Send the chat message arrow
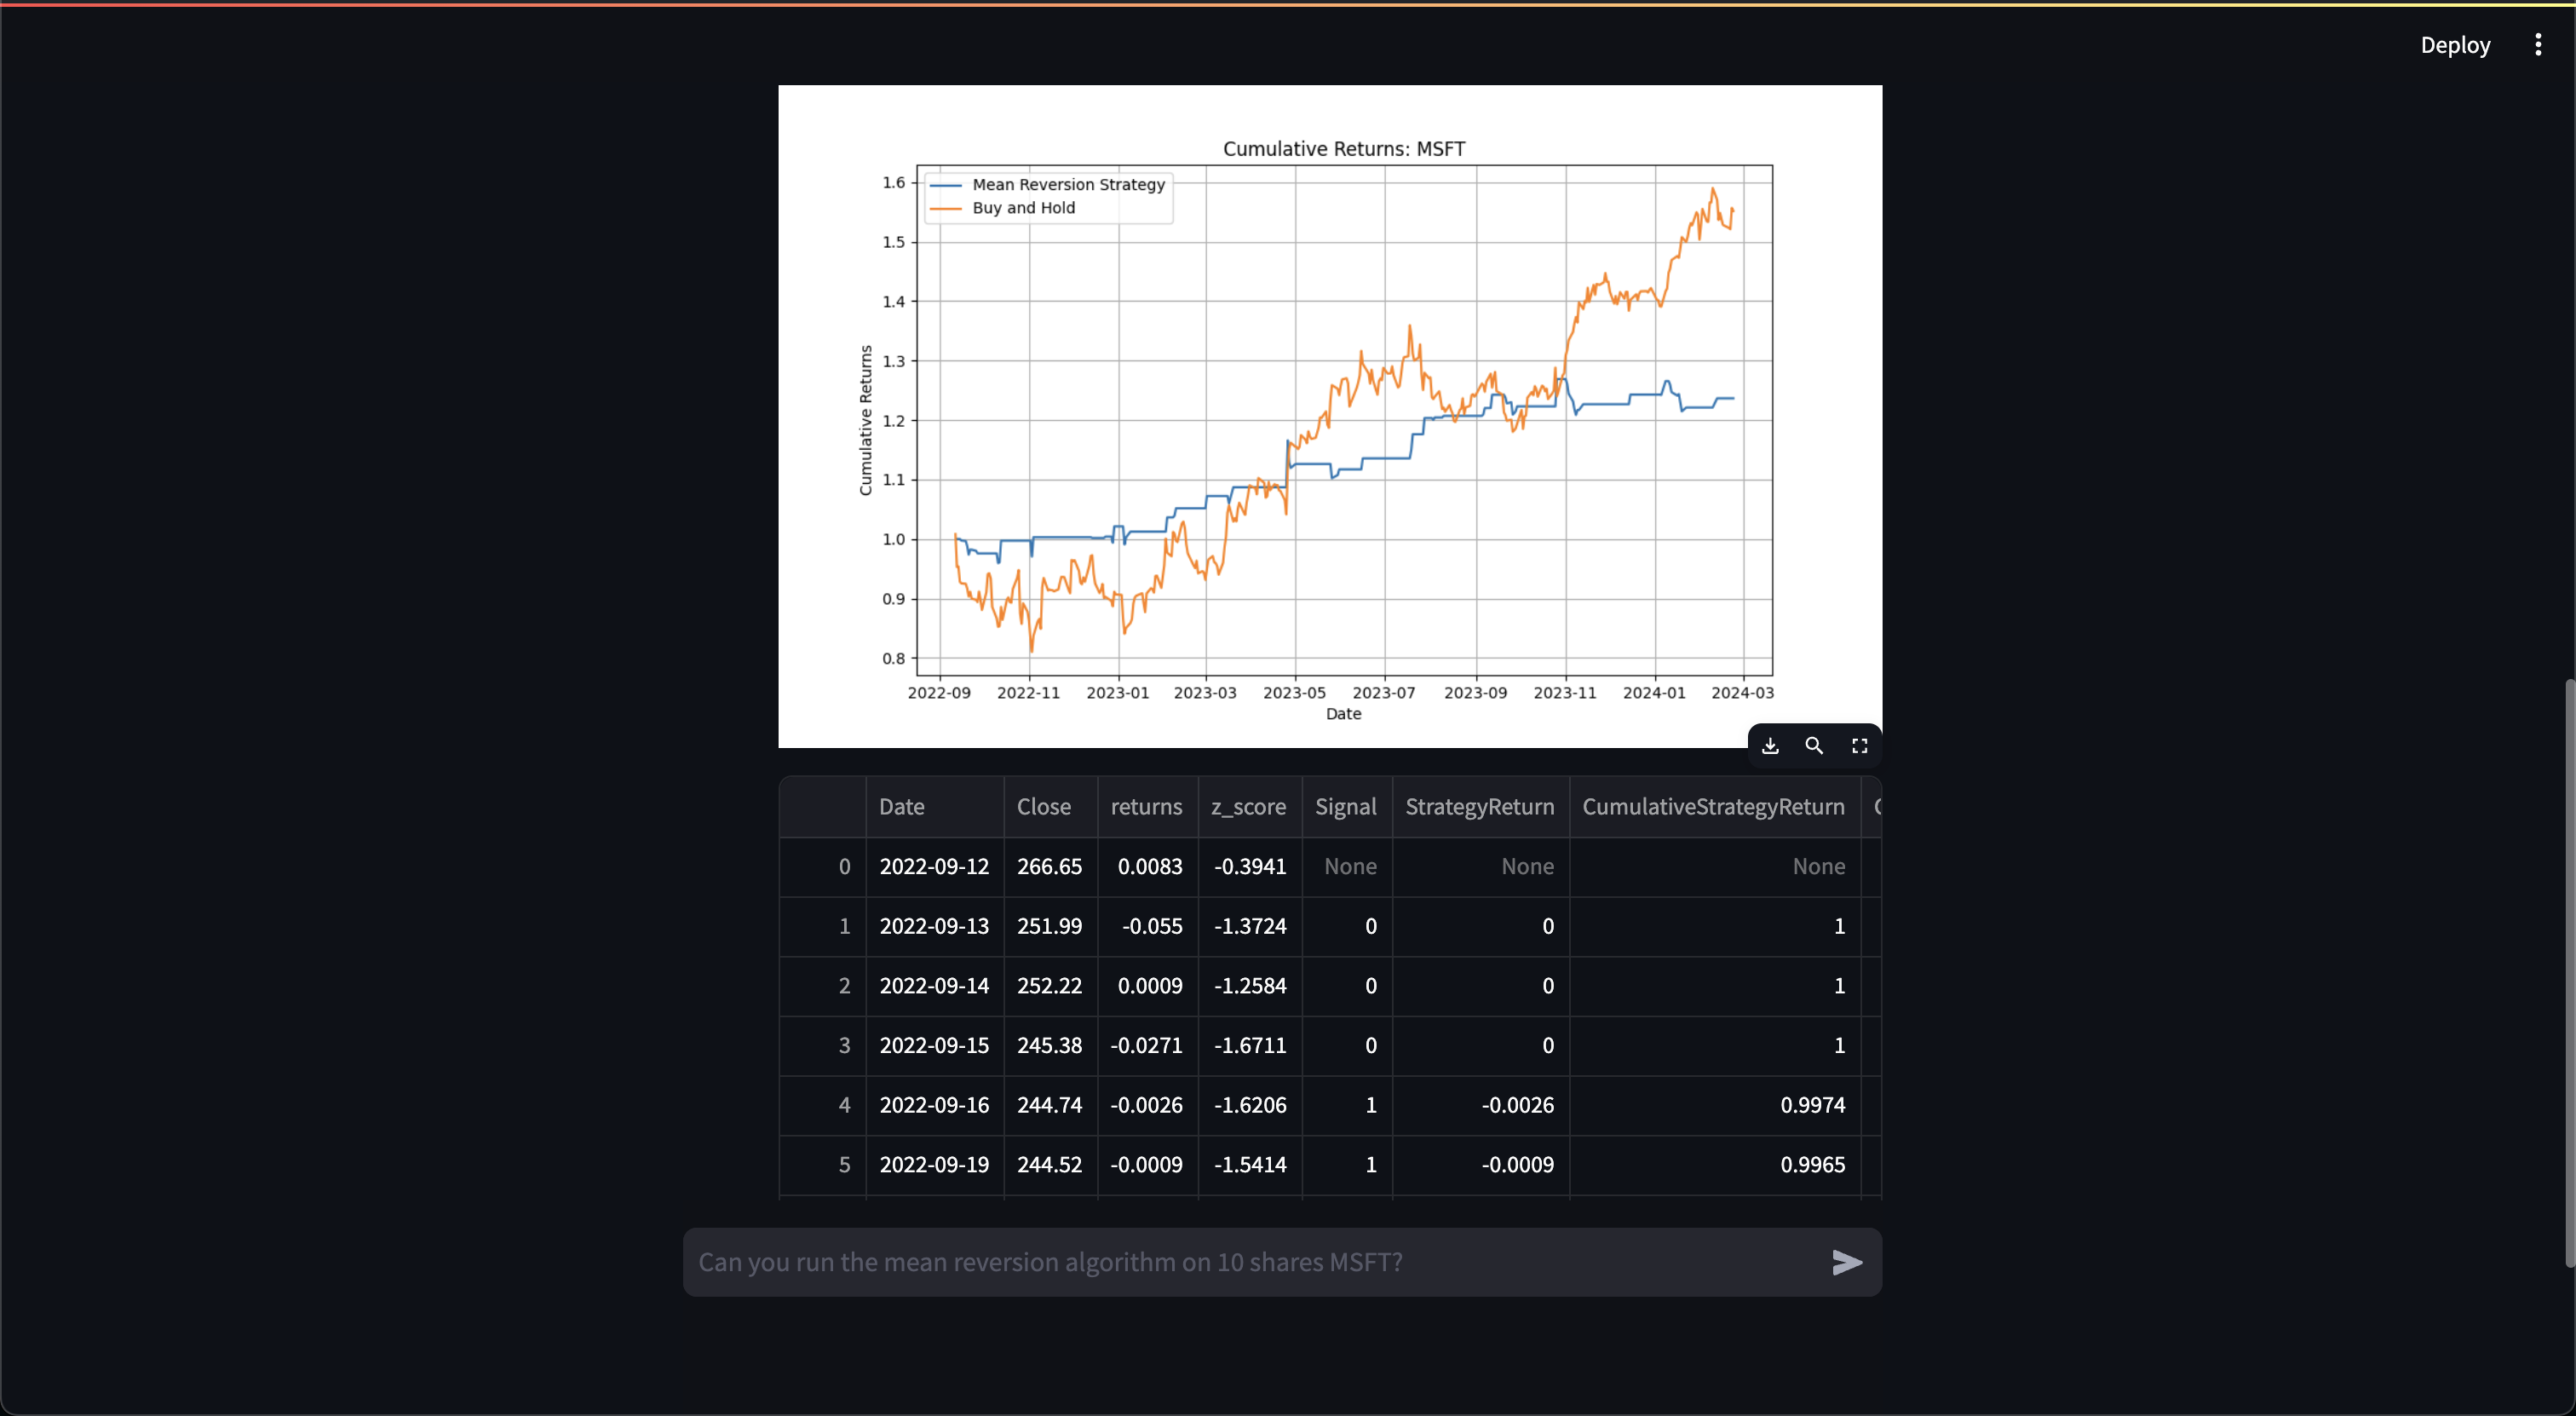Image resolution: width=2576 pixels, height=1416 pixels. pos(1846,1262)
